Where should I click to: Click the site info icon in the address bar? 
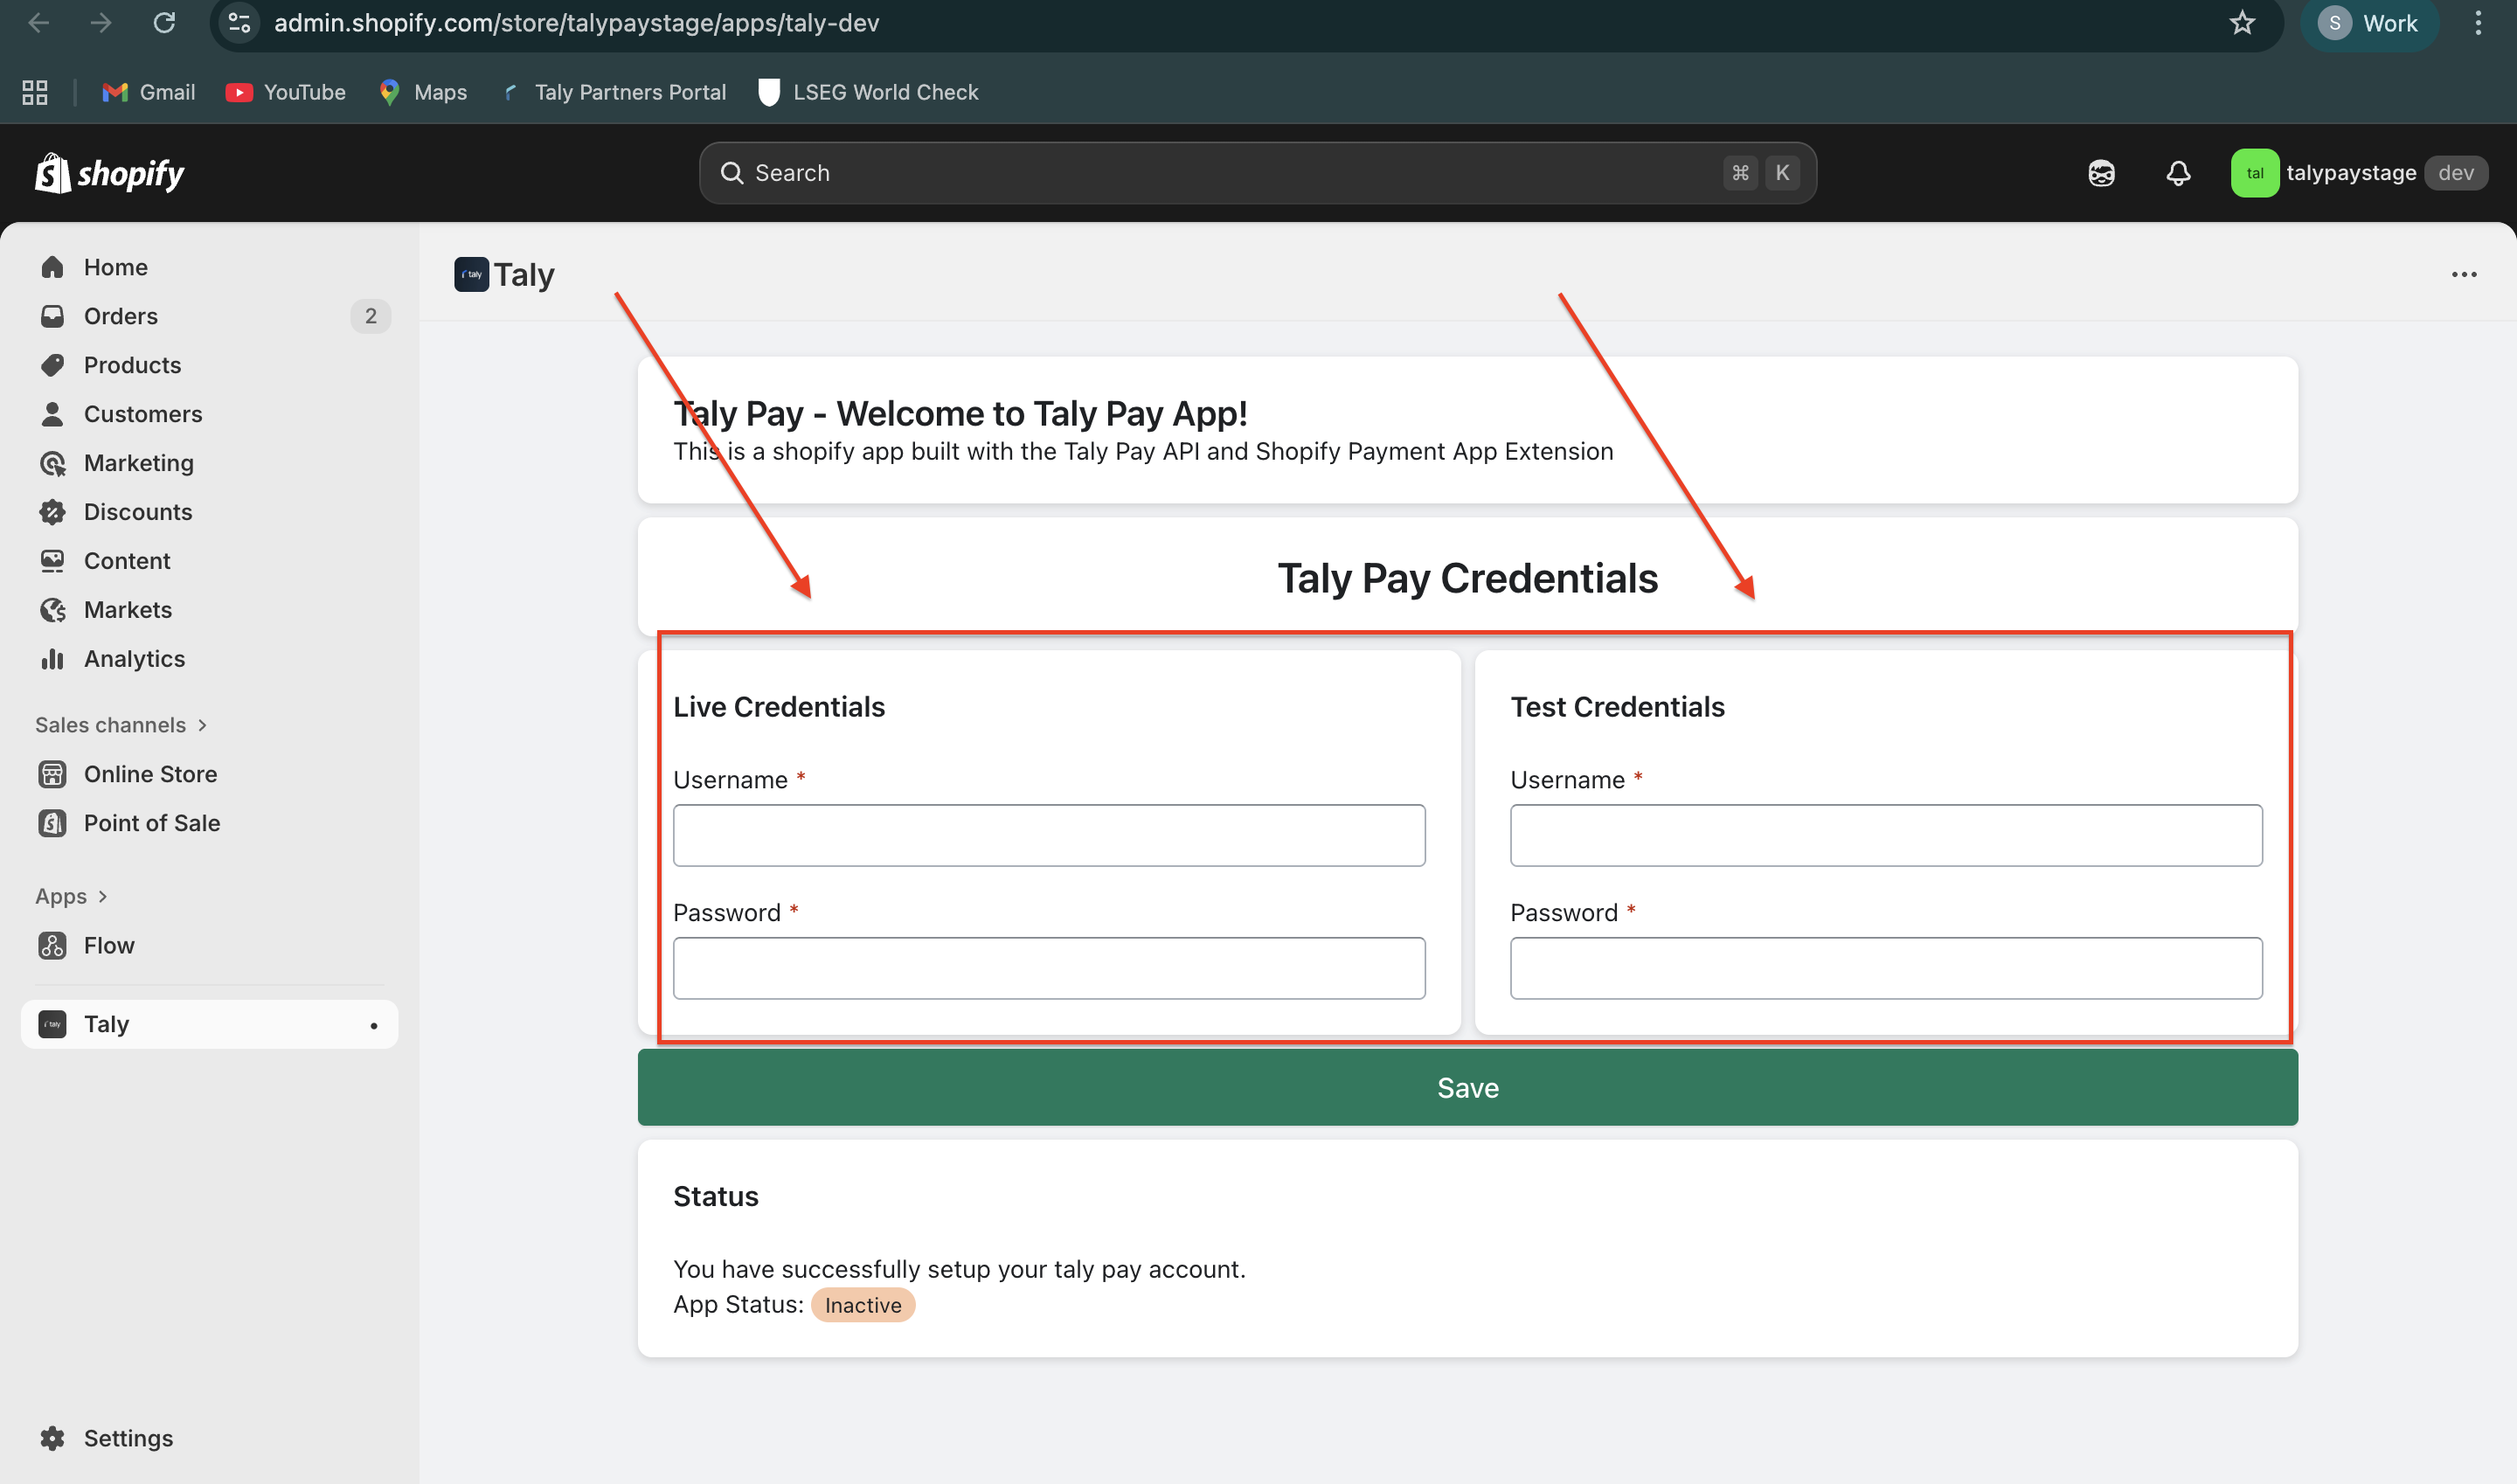tap(239, 23)
